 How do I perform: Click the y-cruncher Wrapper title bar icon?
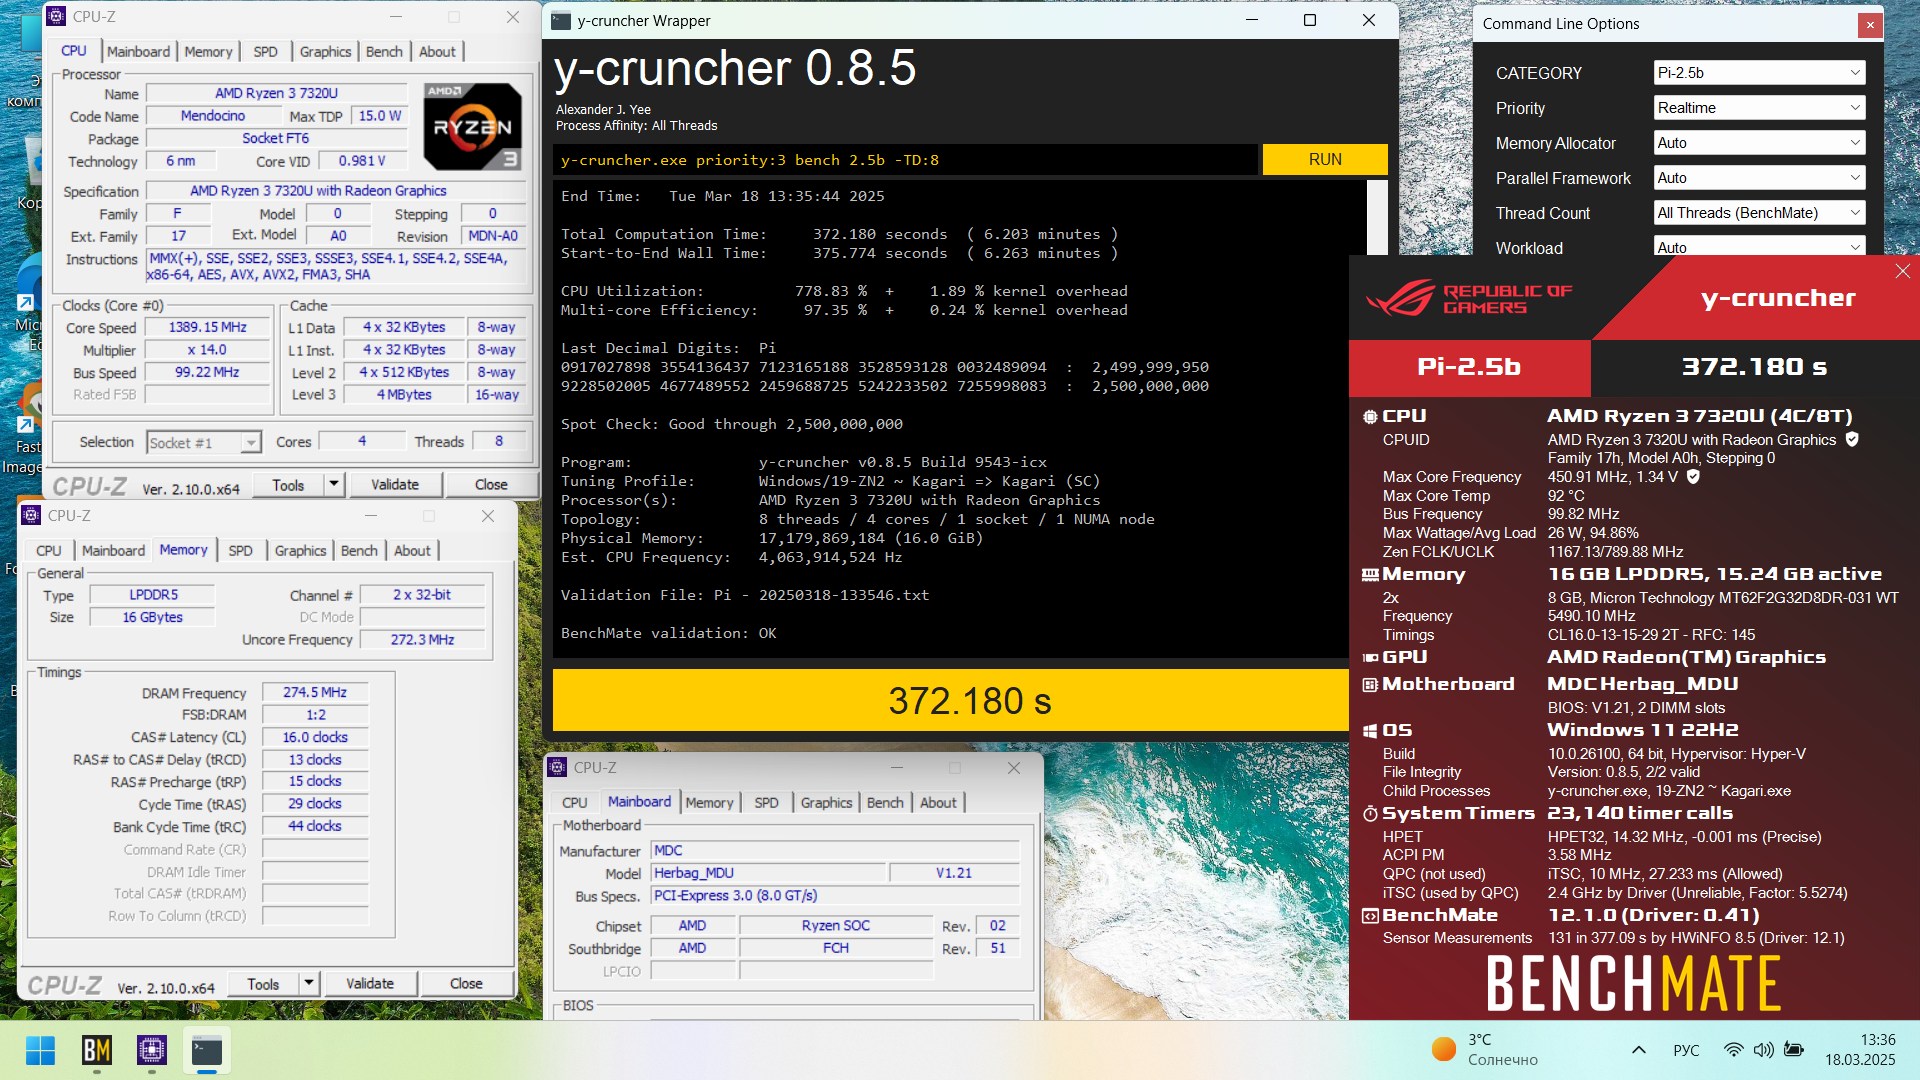click(x=561, y=21)
